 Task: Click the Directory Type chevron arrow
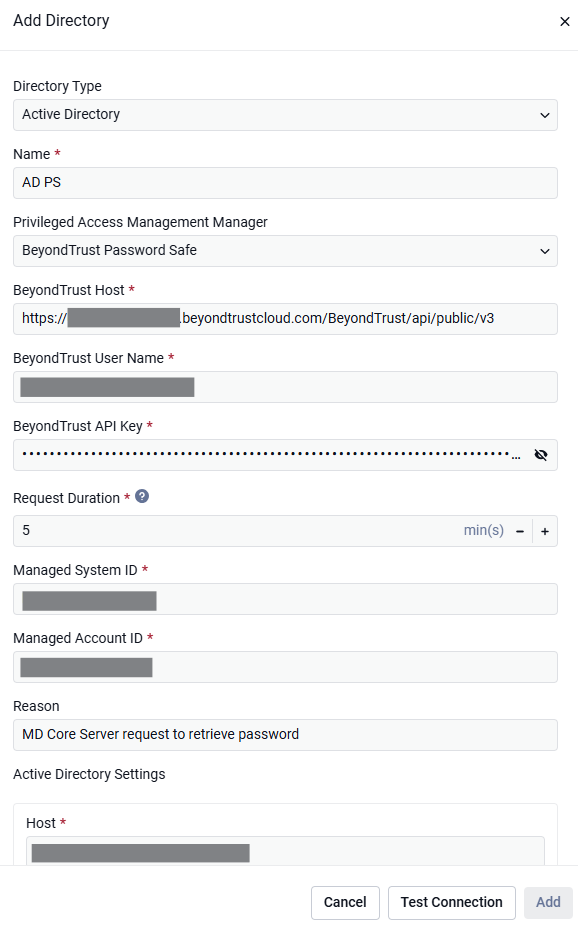tap(545, 115)
